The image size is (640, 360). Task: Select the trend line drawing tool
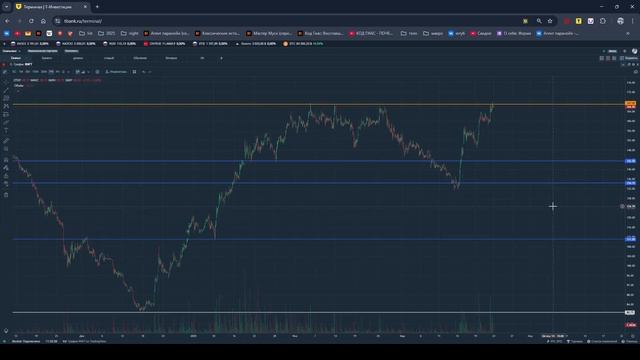[x=6, y=90]
